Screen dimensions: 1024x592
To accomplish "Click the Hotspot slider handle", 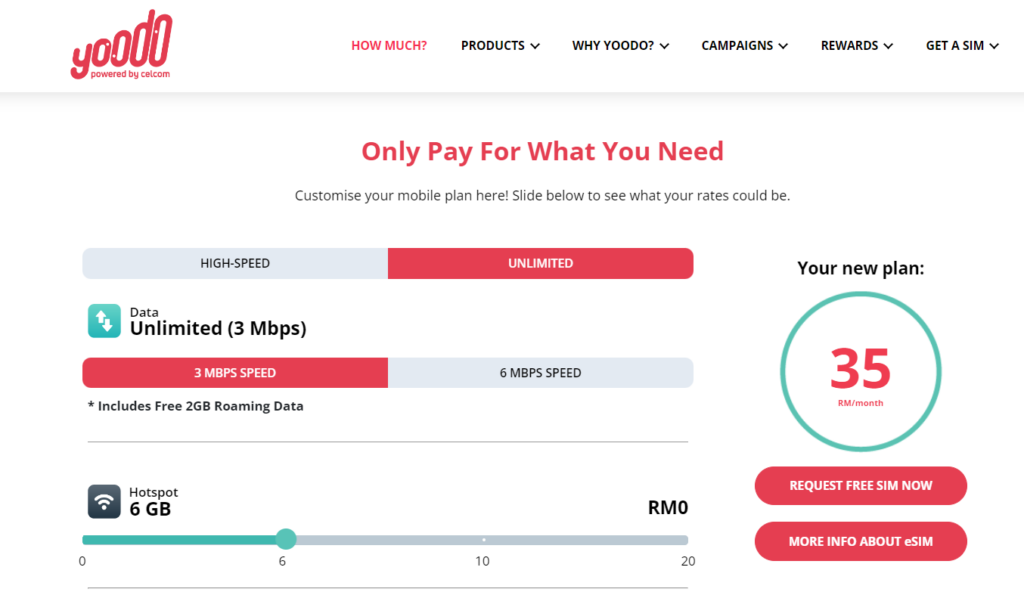I will click(x=286, y=540).
